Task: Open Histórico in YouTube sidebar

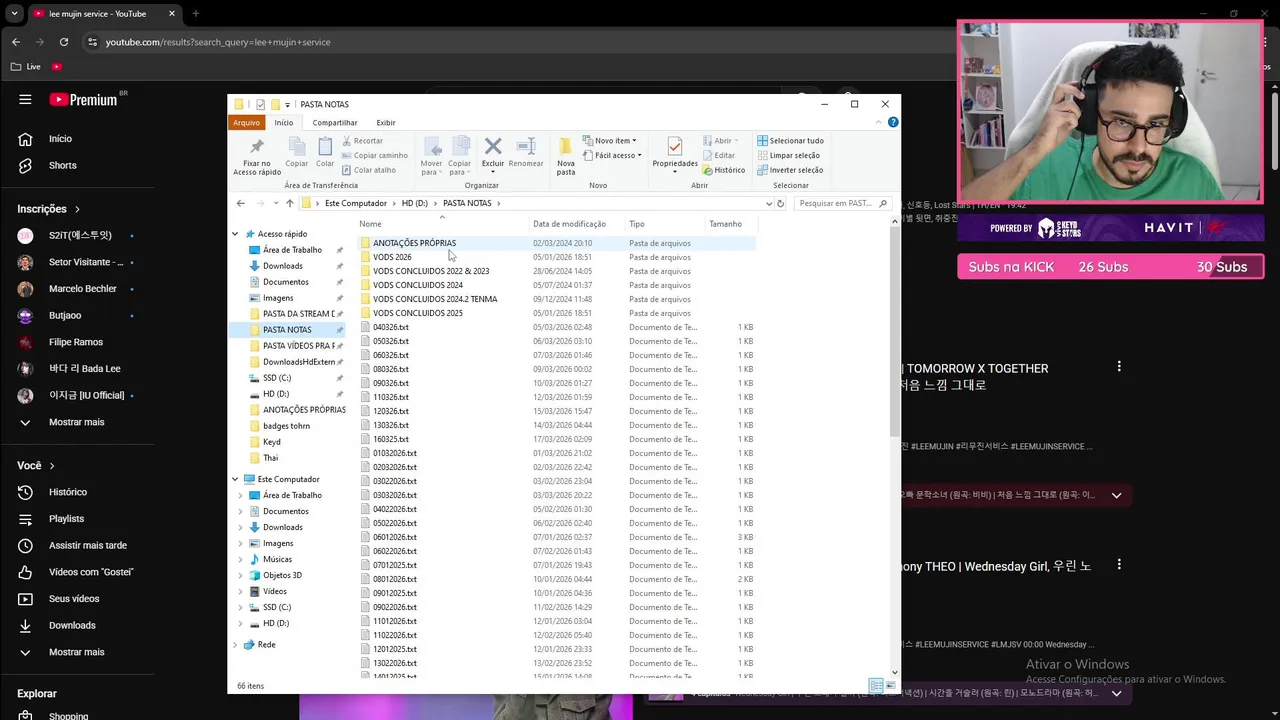Action: pos(67,492)
